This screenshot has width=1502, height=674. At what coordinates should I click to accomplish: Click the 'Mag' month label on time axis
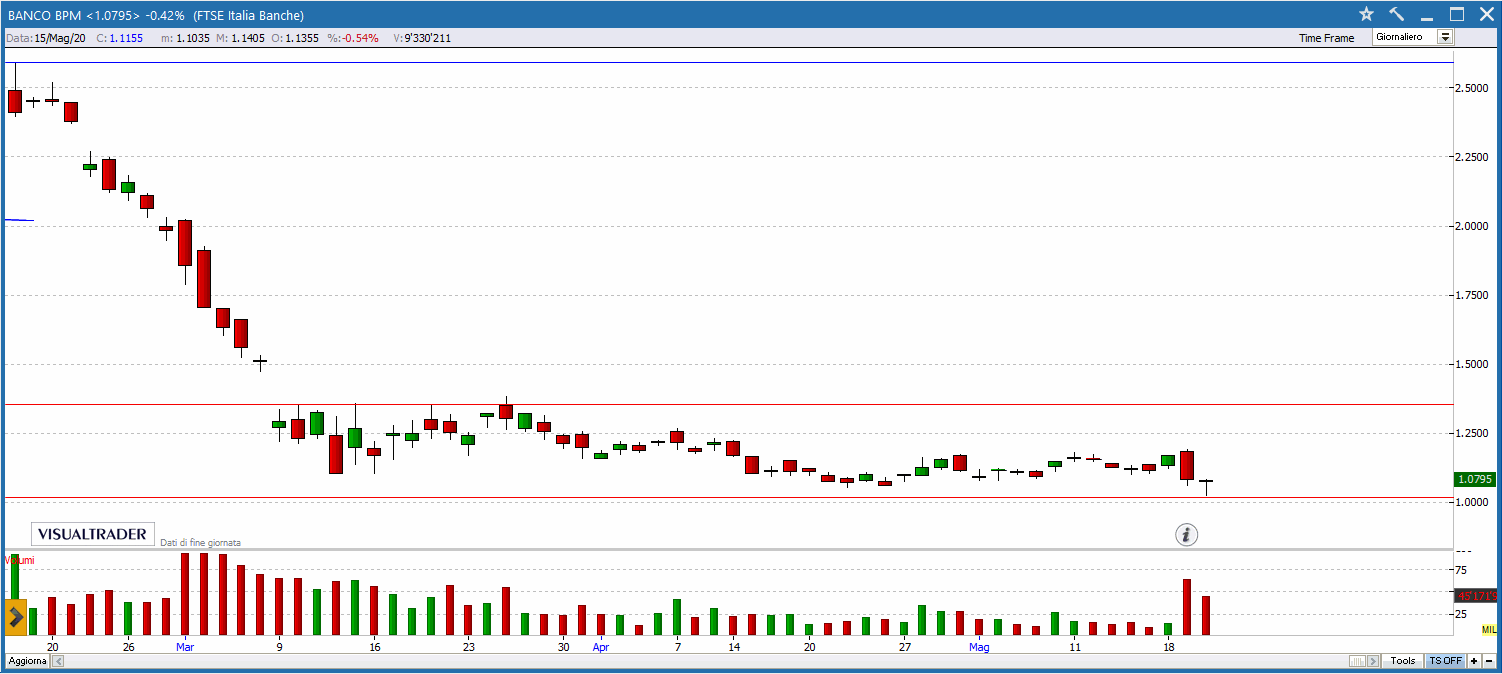[980, 647]
